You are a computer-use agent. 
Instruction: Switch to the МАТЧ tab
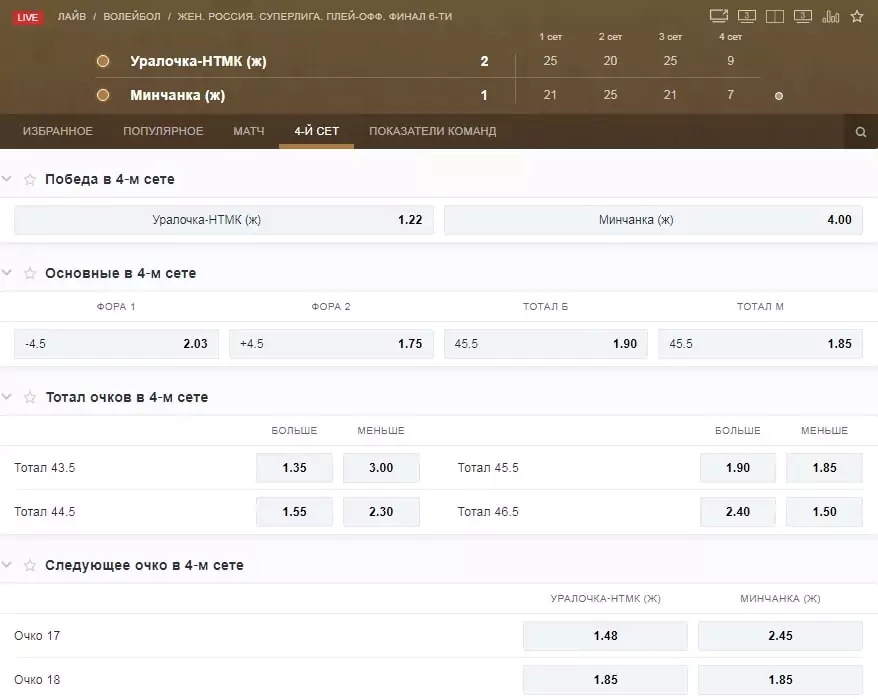pos(249,131)
